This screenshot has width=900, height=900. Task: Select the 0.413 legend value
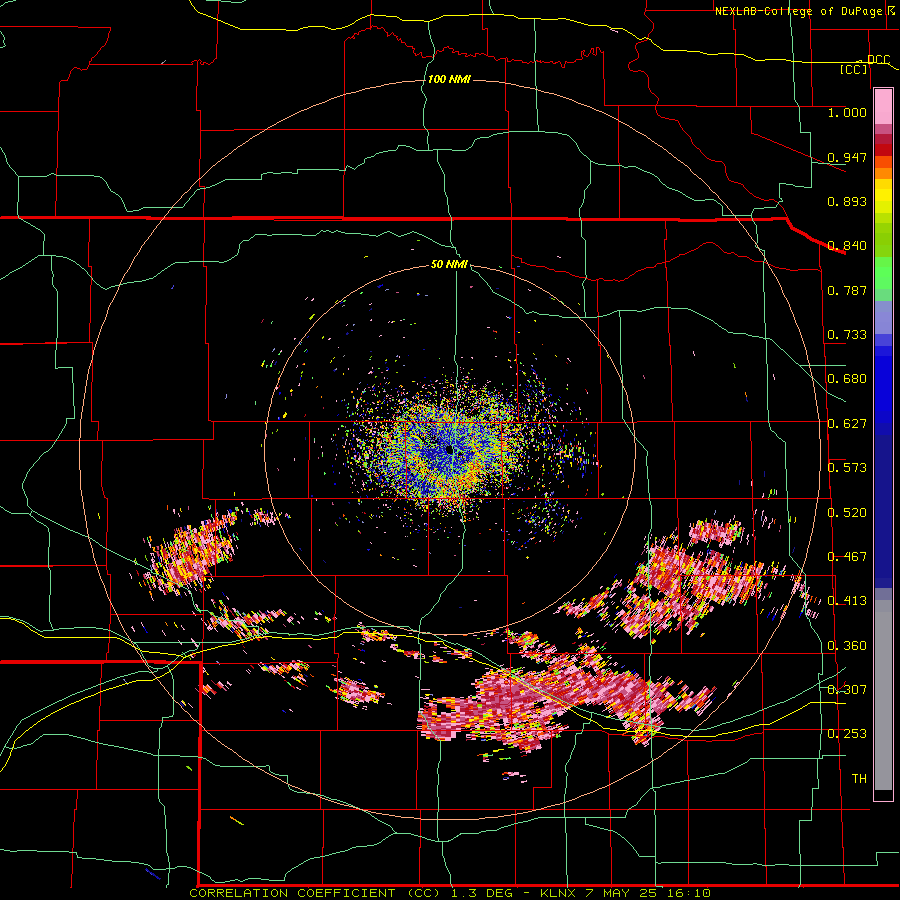point(847,601)
